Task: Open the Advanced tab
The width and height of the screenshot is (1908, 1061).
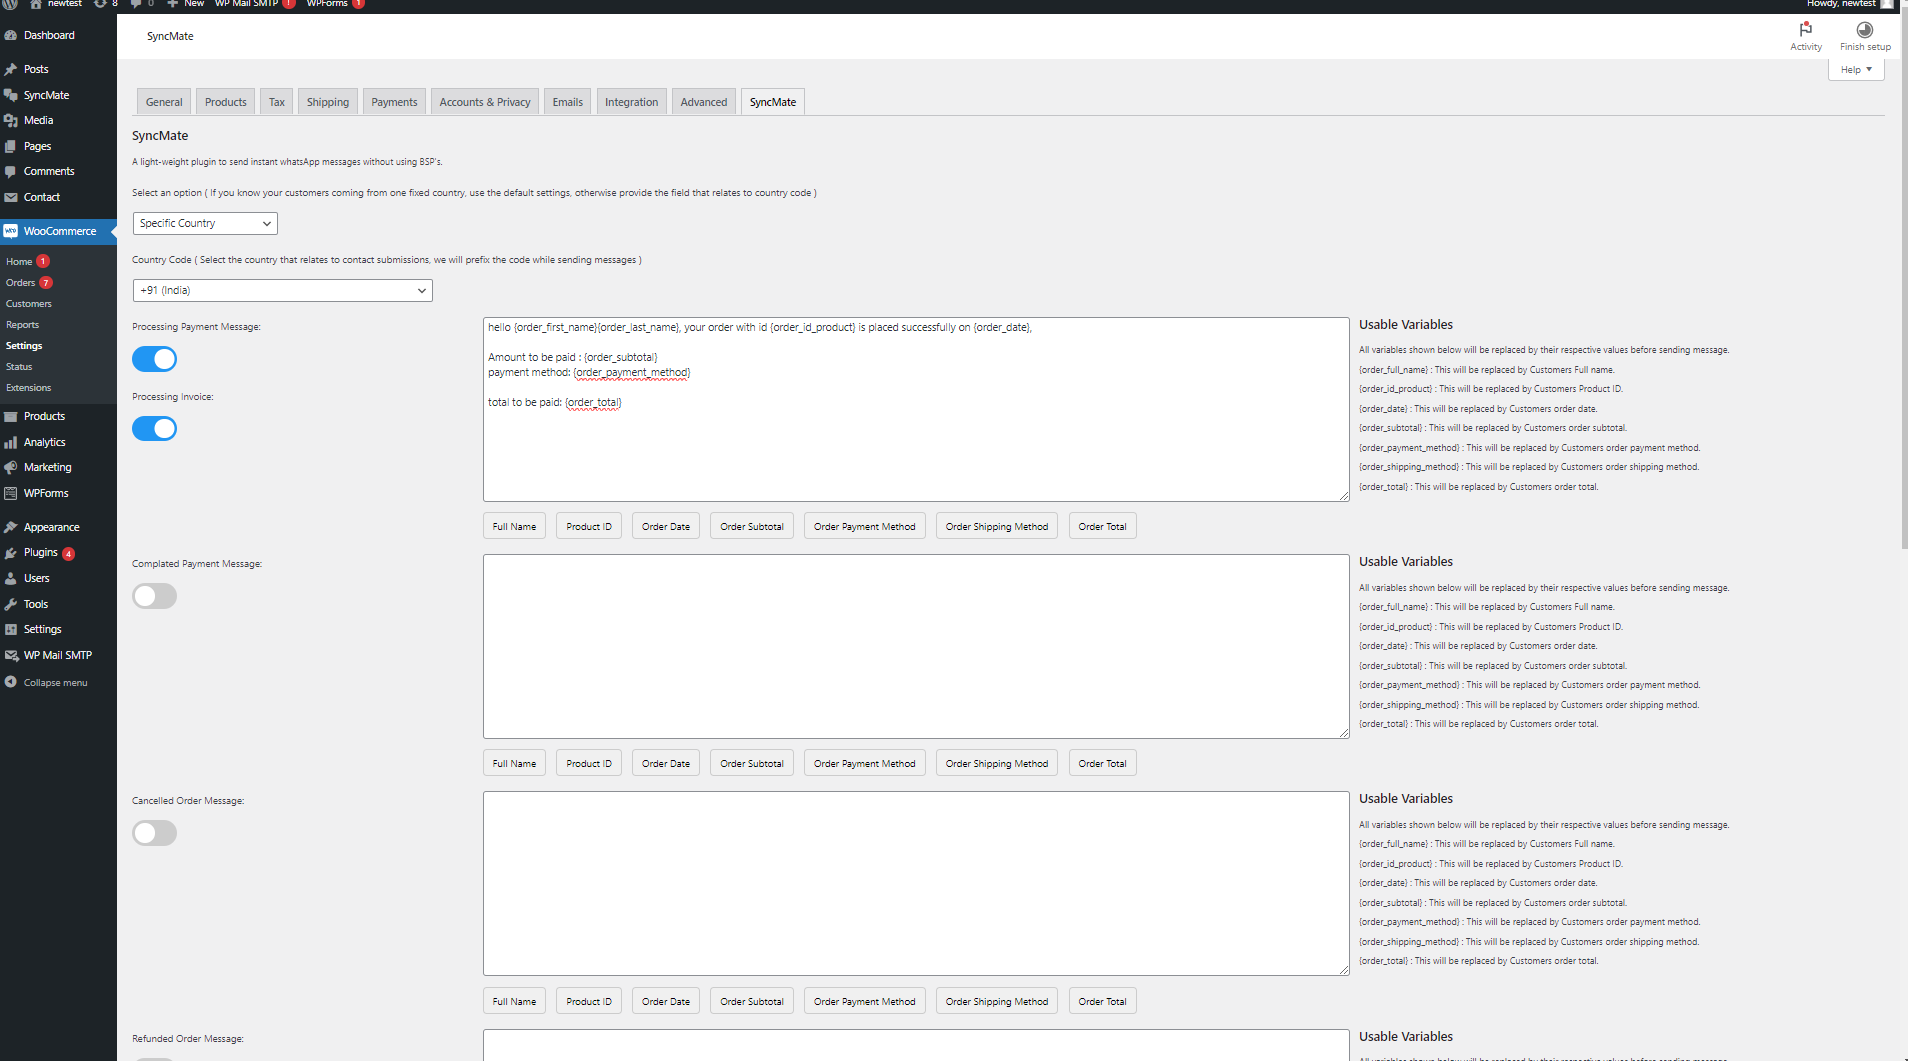Action: click(x=704, y=102)
